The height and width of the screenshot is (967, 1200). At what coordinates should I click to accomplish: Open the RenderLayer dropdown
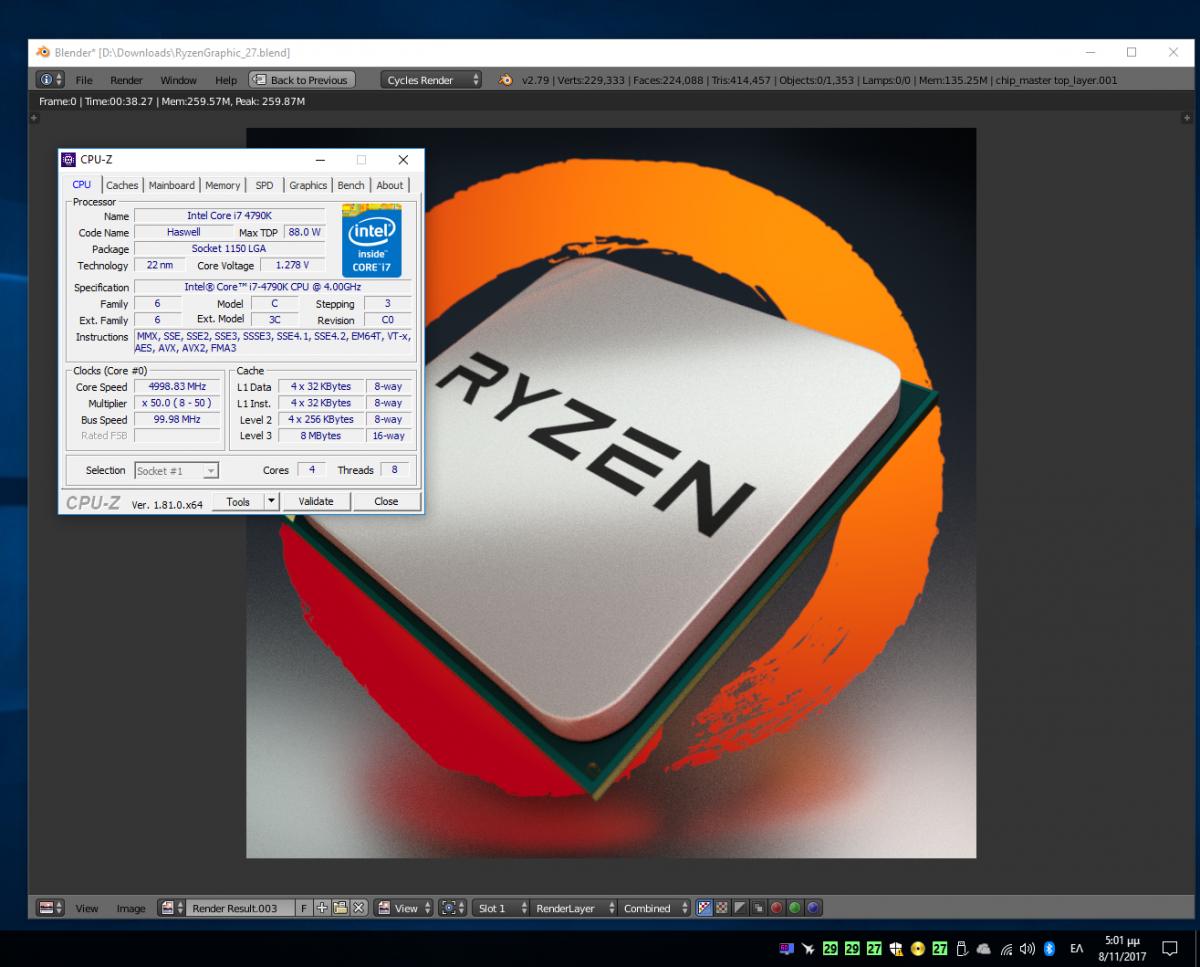[x=572, y=908]
